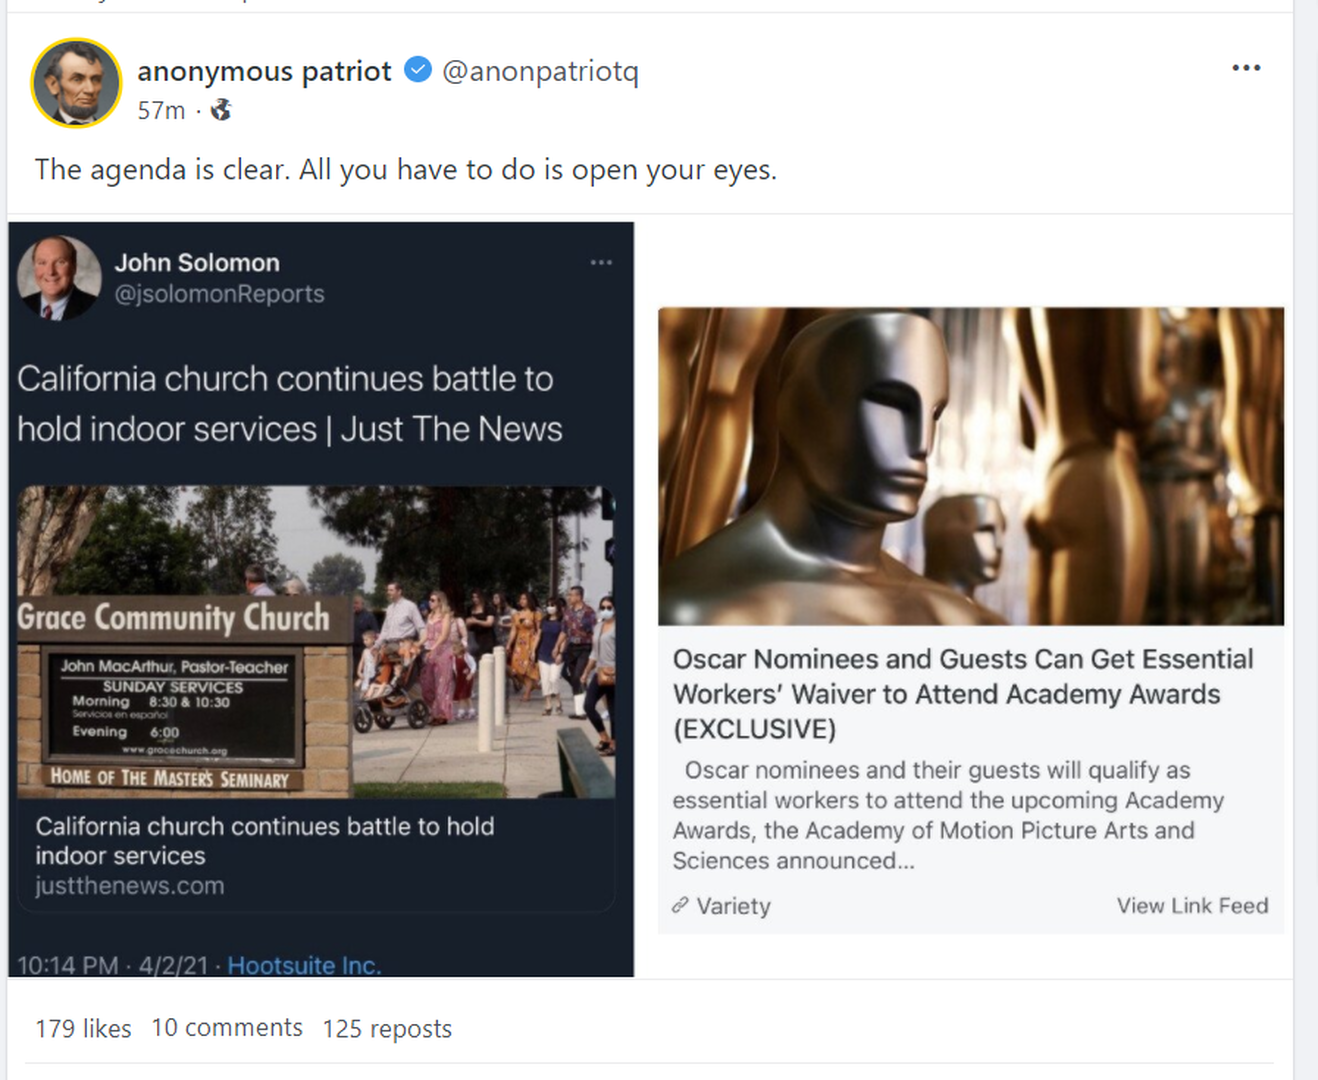The image size is (1318, 1080).
Task: Click View Link Feed
Action: coord(1192,905)
